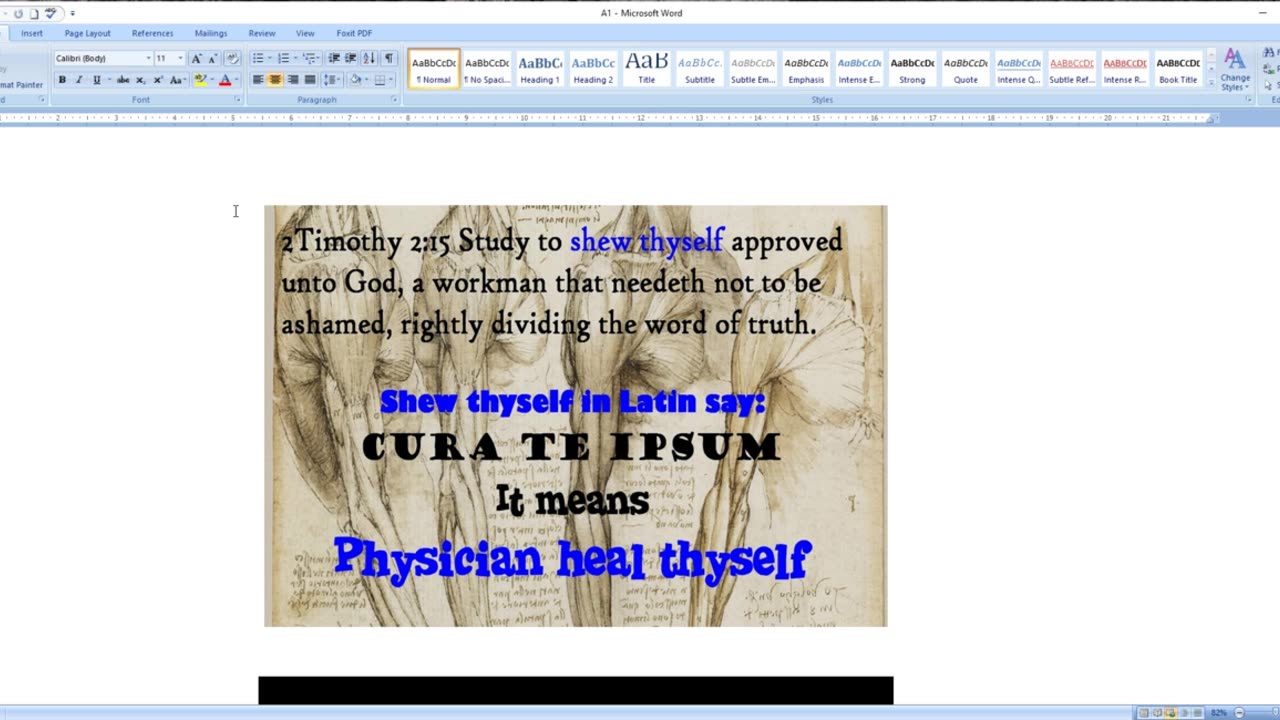Expand the Styles gallery list
The image size is (1280, 720).
1211,83
